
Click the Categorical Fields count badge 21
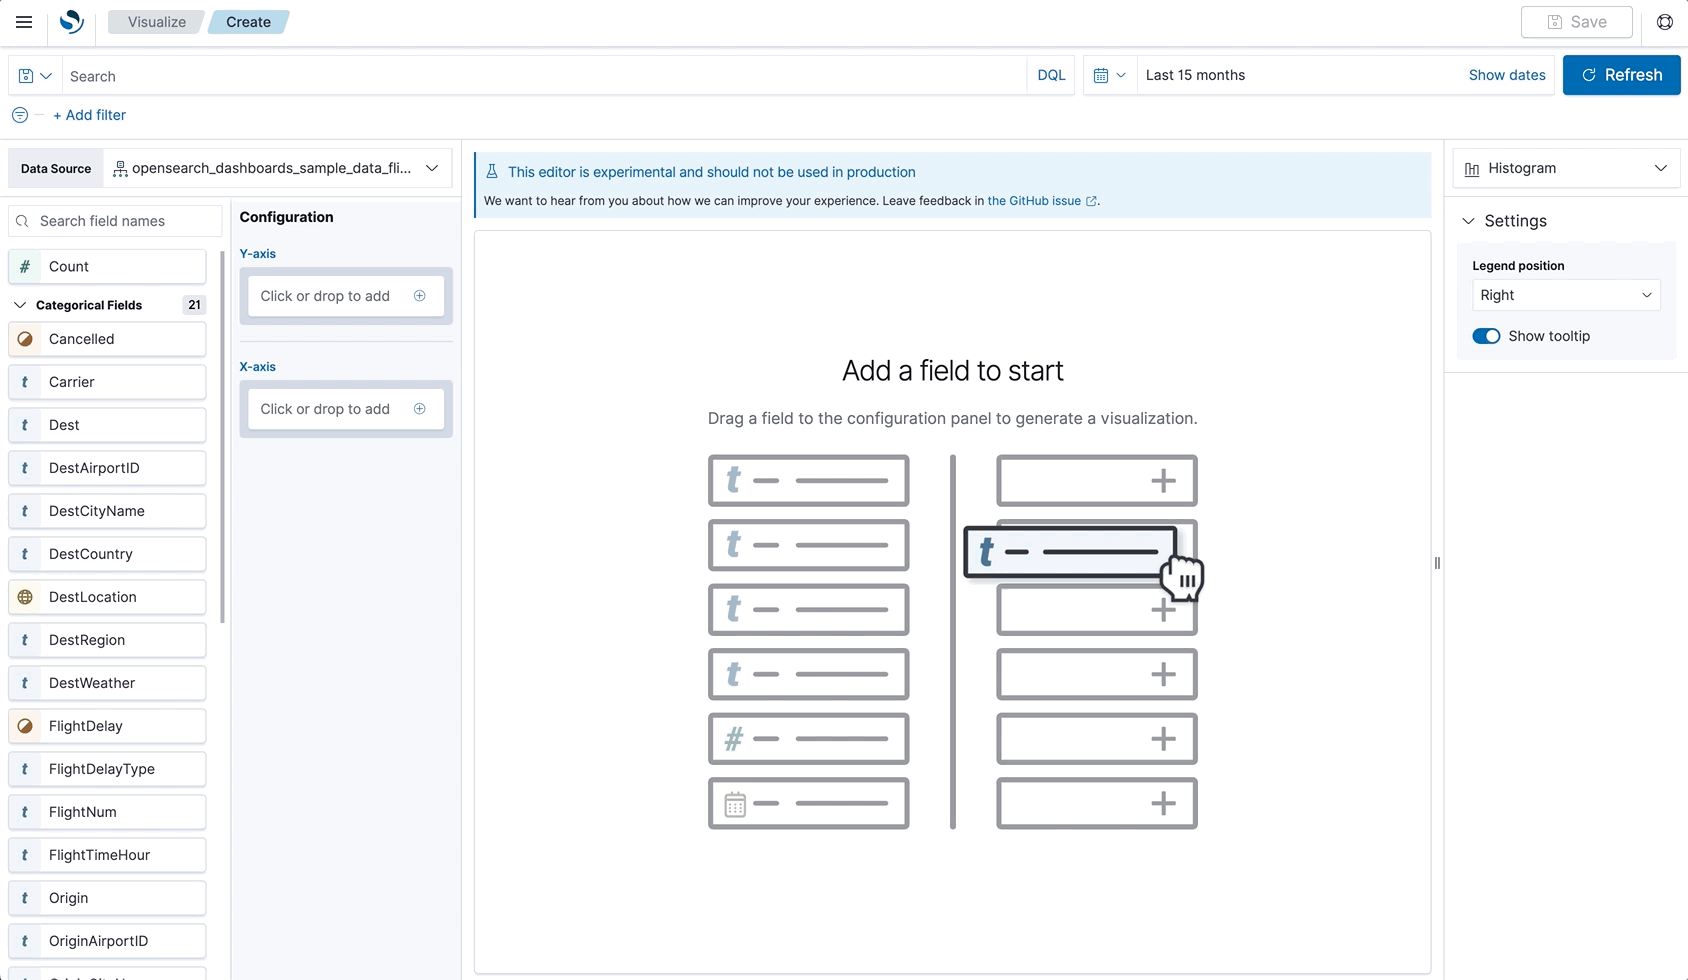(x=194, y=305)
